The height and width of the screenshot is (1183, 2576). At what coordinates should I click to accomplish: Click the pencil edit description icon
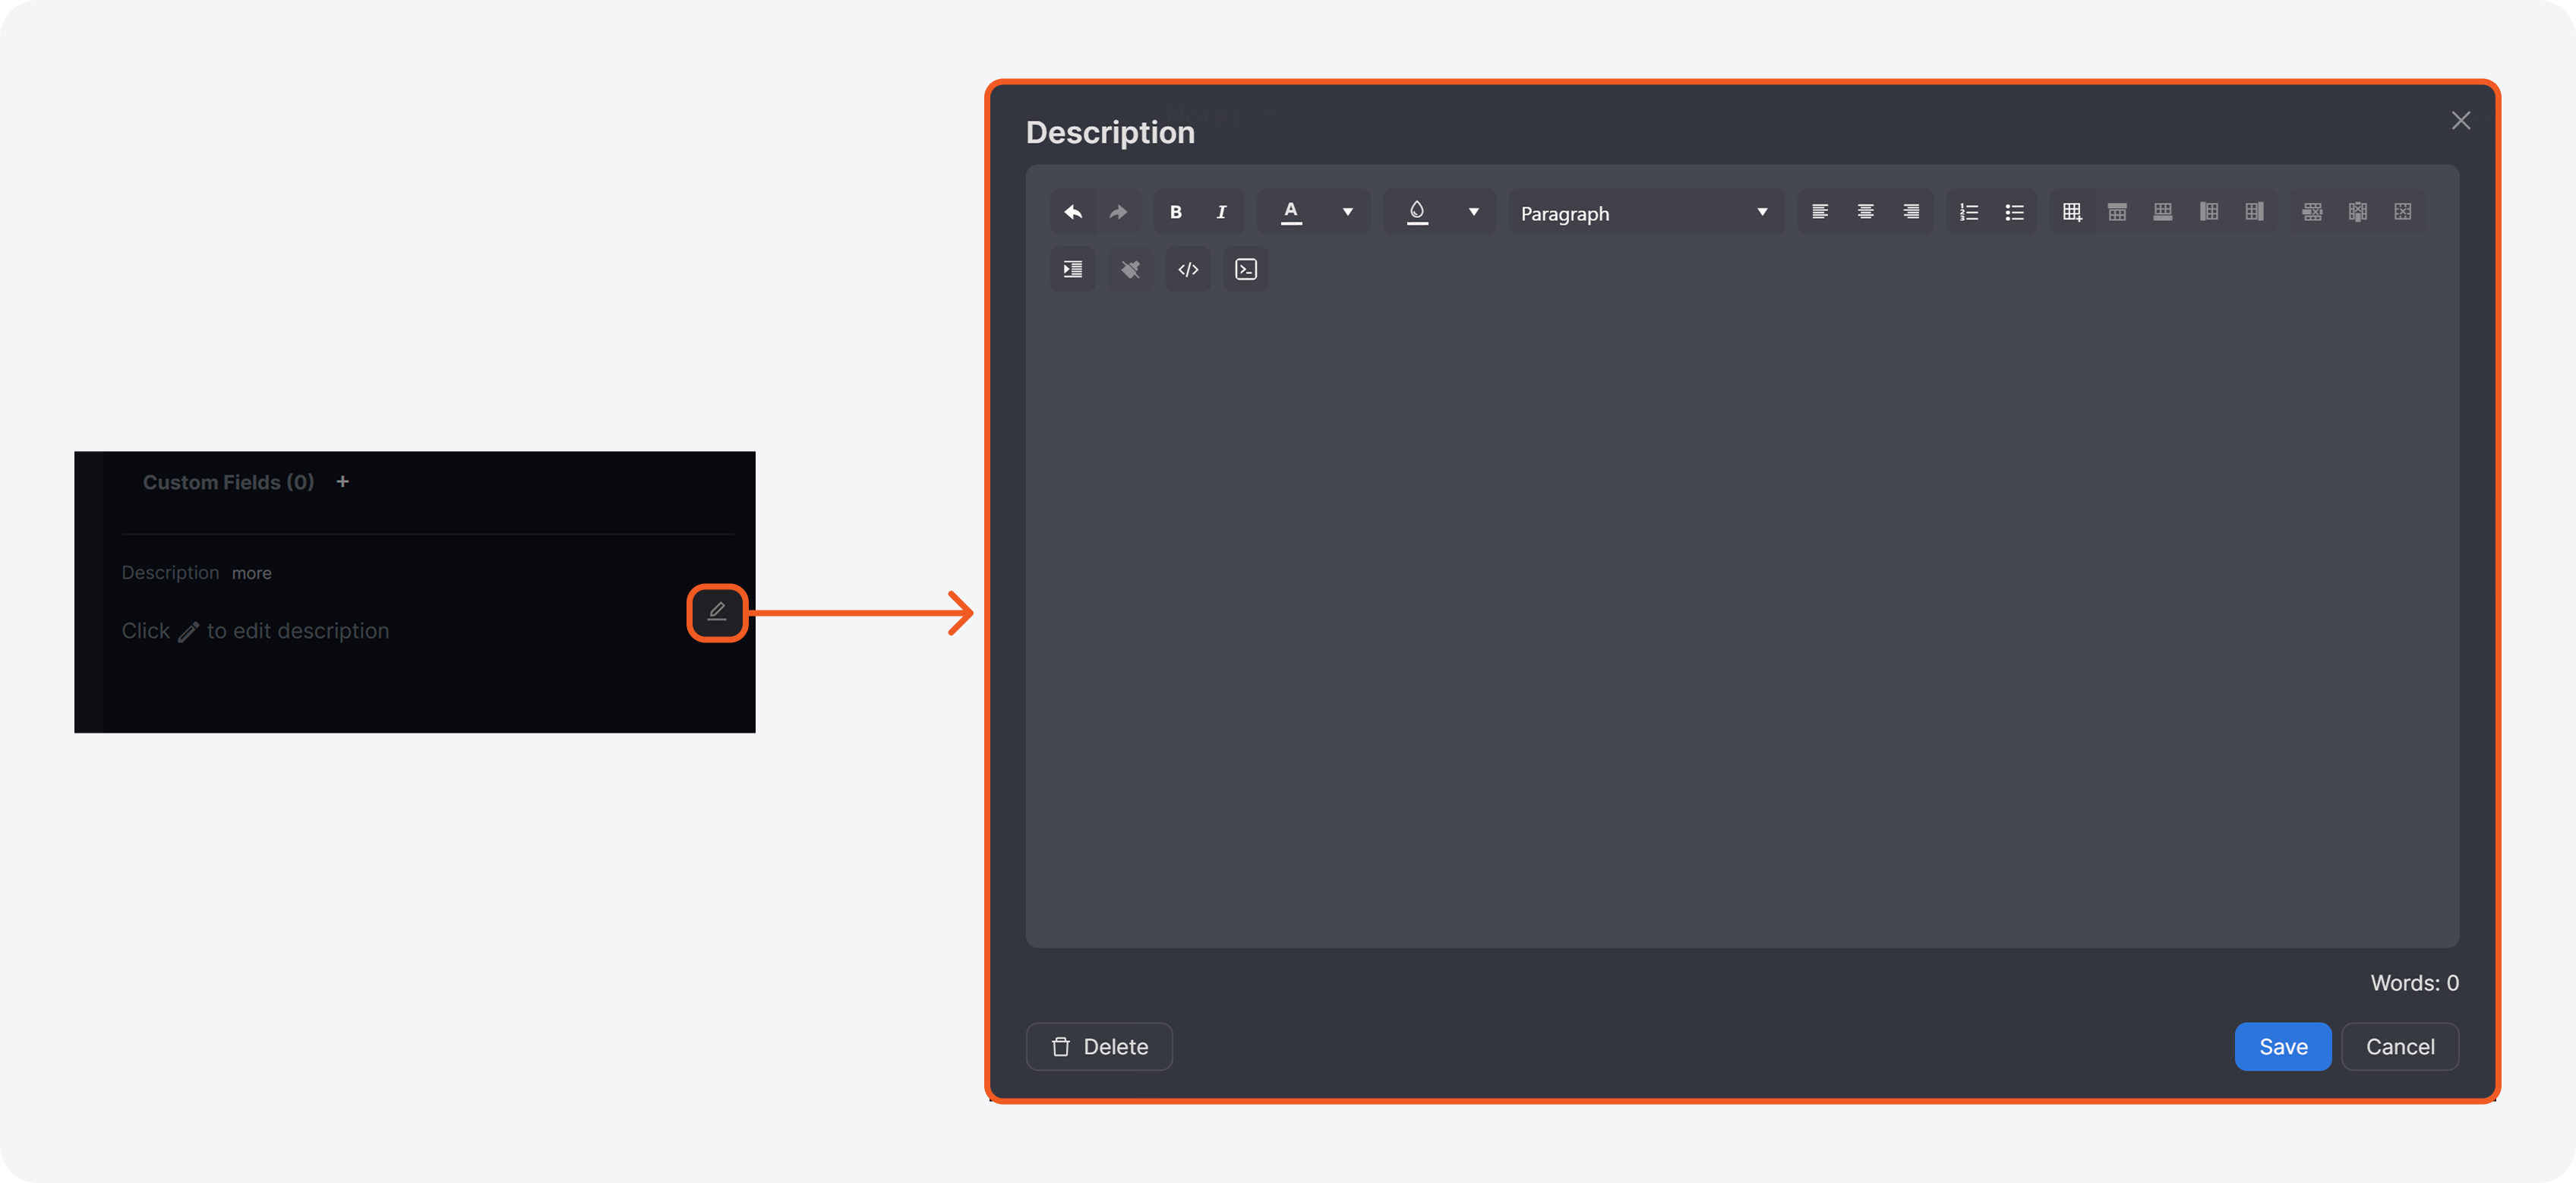(x=717, y=612)
